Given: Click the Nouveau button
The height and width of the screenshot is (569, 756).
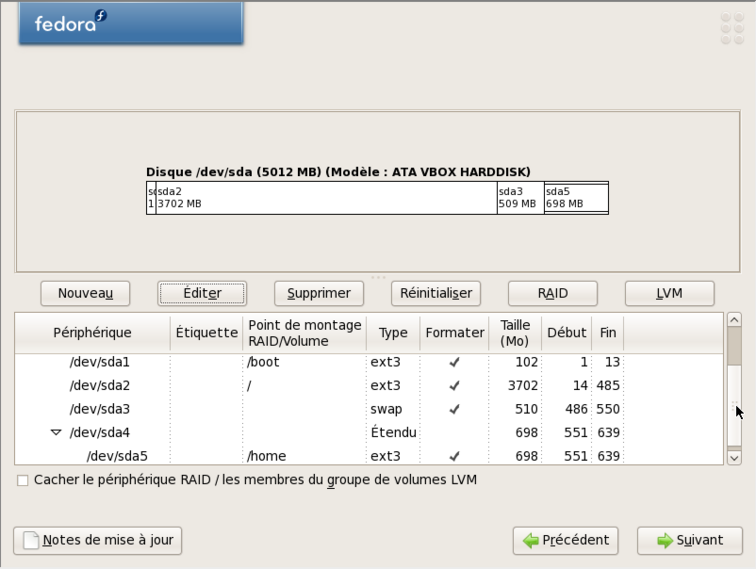Looking at the screenshot, I should [85, 293].
